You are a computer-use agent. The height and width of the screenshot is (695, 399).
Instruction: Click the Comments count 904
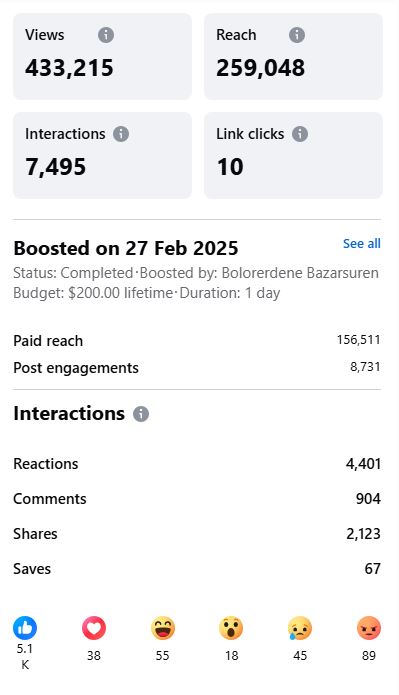368,499
